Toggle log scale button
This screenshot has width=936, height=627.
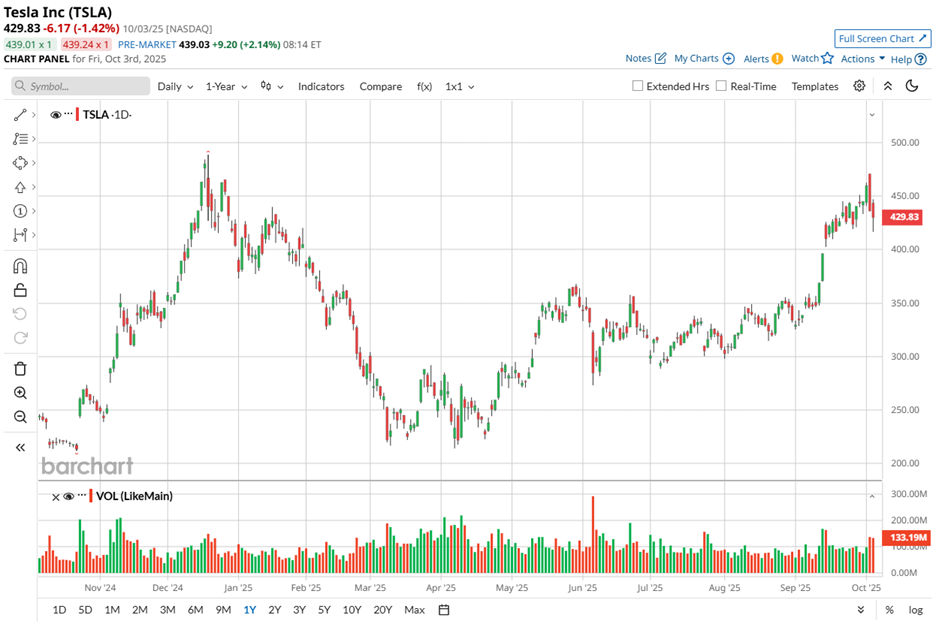(916, 610)
